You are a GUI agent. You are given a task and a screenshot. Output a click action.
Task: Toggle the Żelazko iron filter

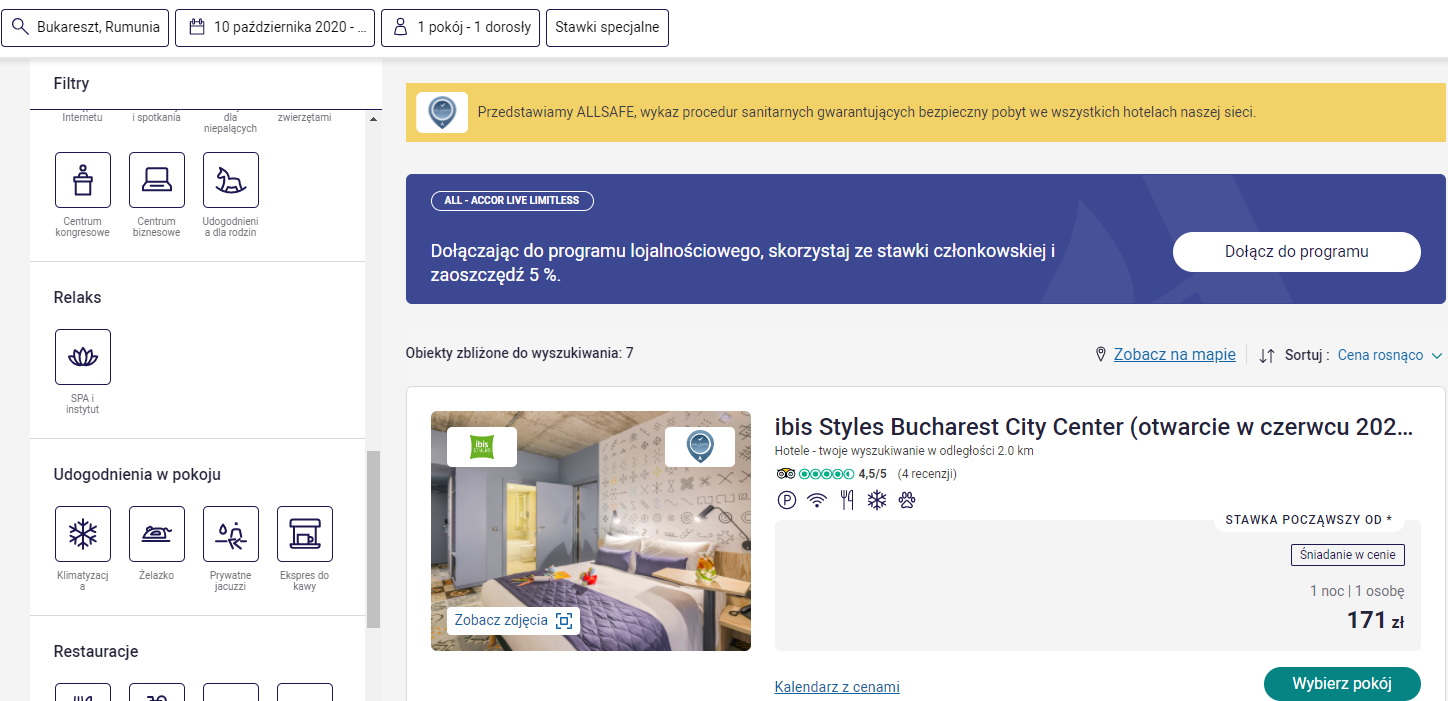click(x=157, y=534)
